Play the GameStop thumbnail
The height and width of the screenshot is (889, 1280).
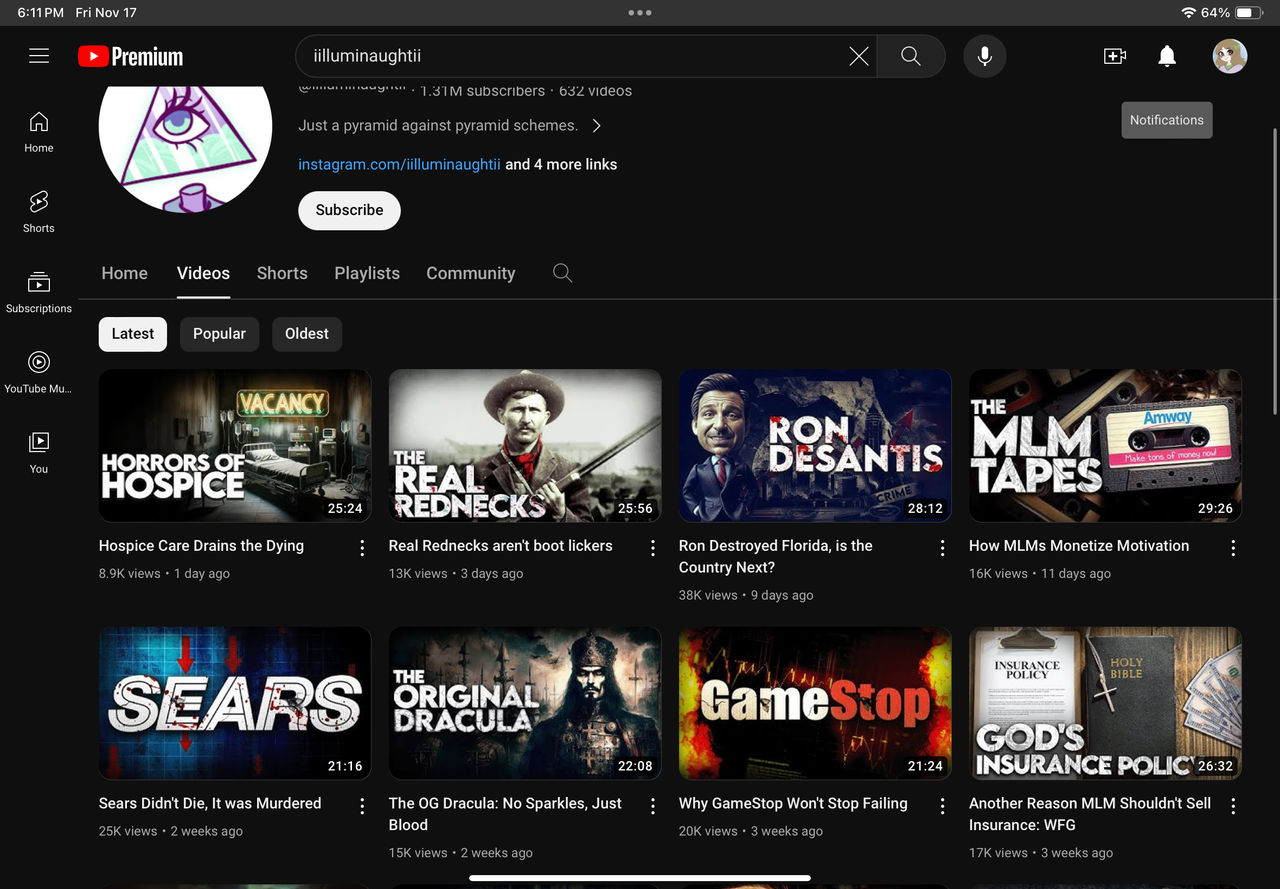(x=815, y=703)
